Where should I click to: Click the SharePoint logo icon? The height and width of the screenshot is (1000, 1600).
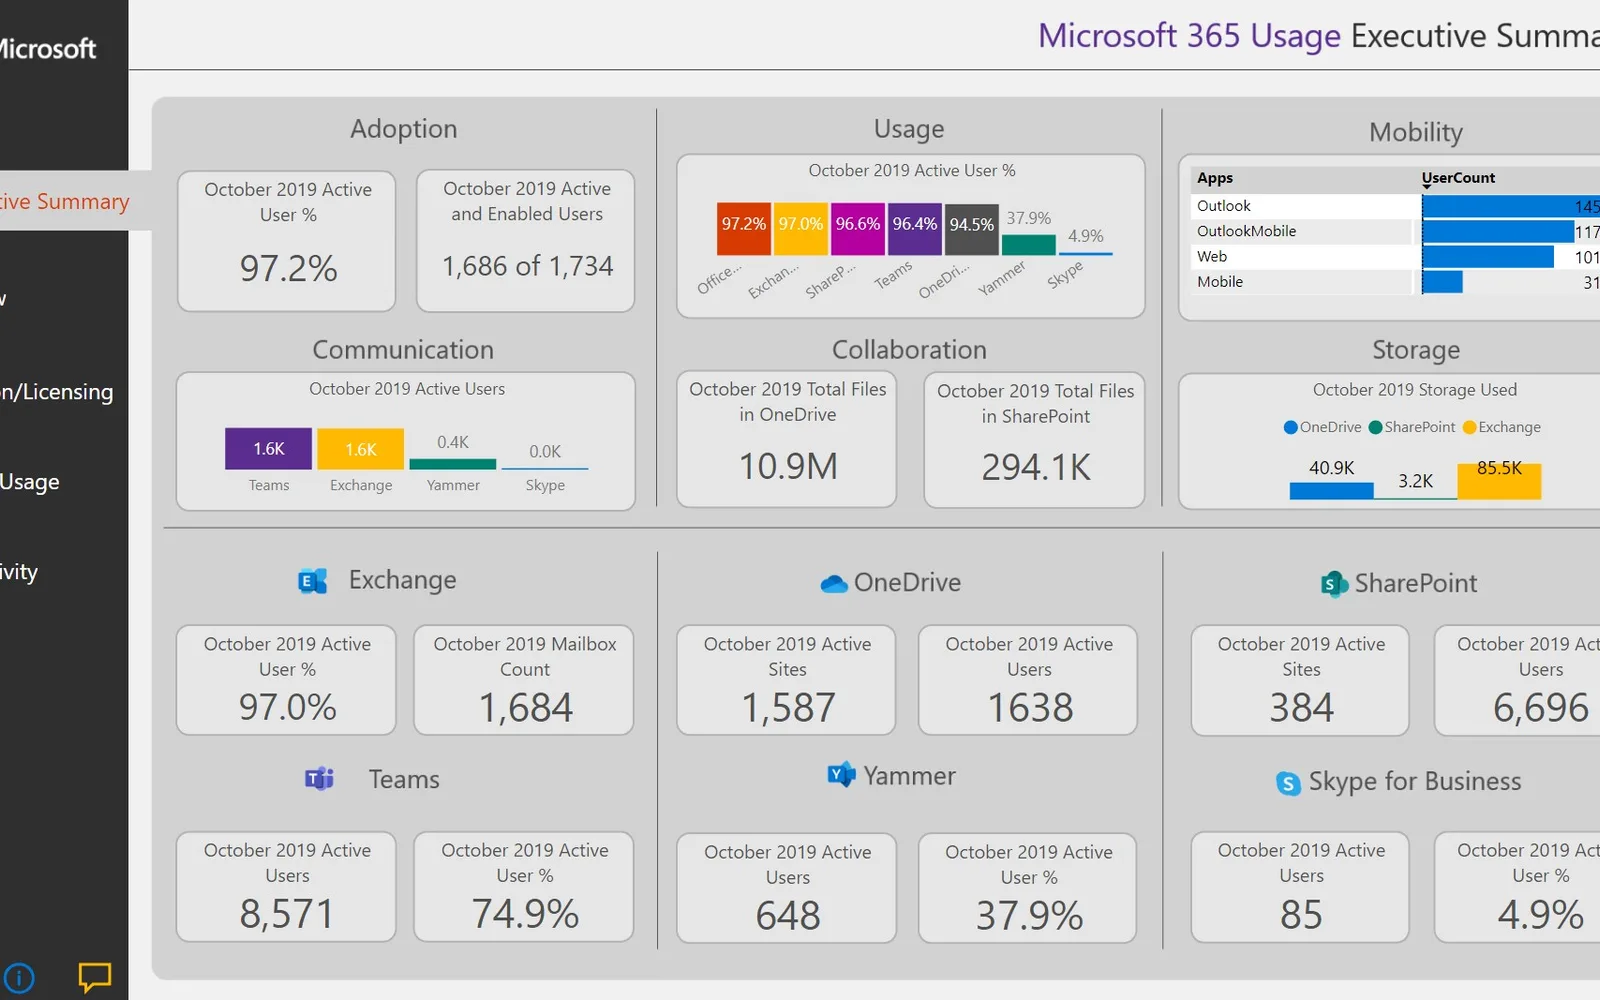point(1334,584)
